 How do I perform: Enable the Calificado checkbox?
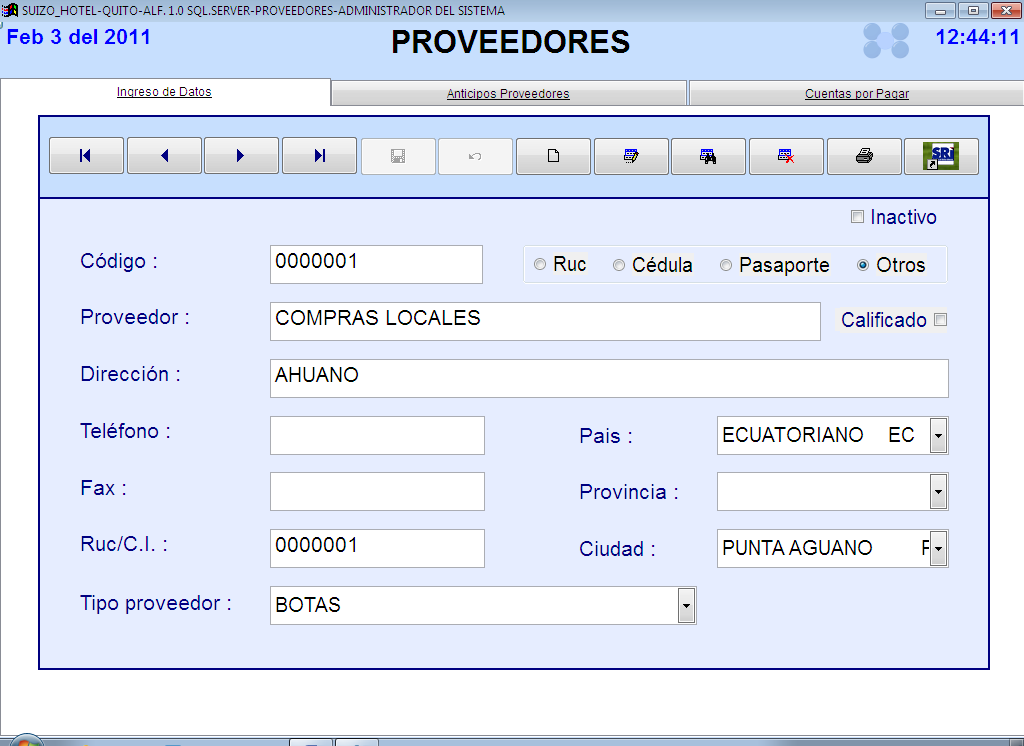coord(940,320)
